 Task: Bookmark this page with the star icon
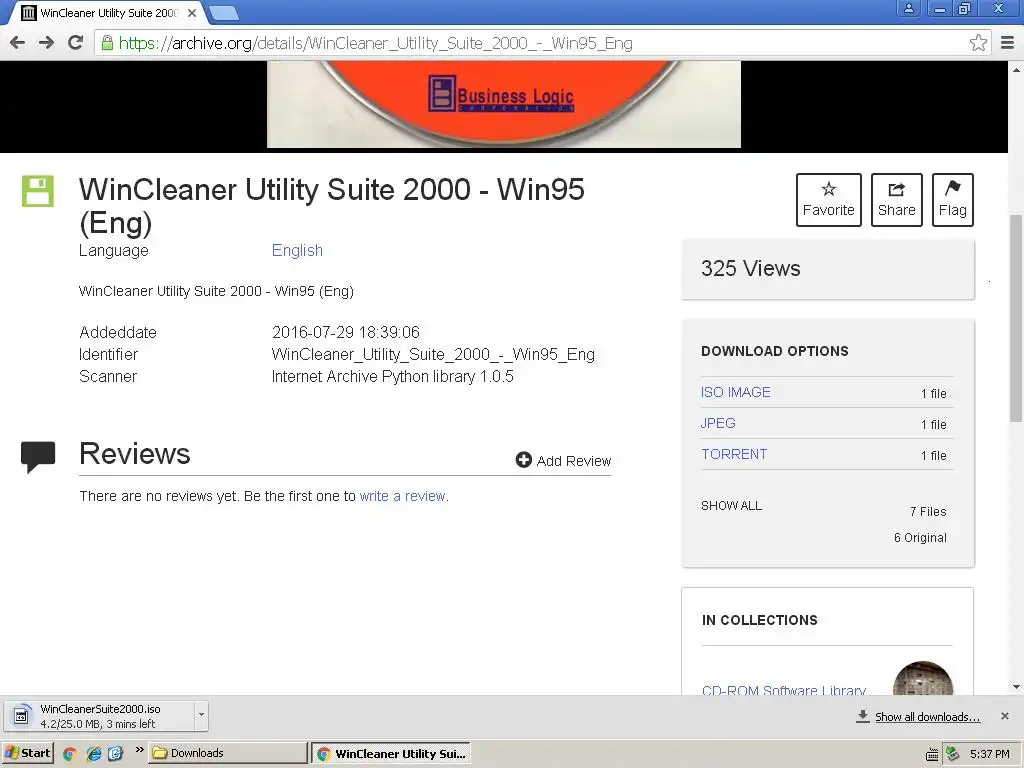(x=978, y=43)
